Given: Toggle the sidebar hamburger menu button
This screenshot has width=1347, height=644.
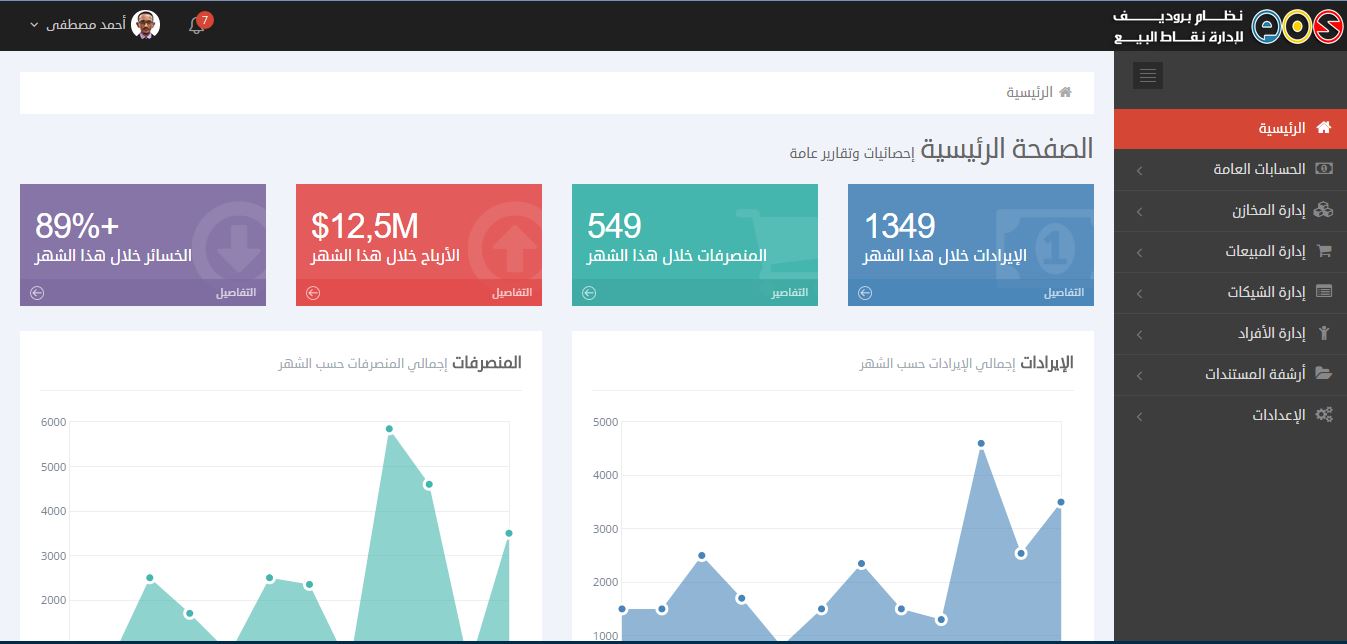Looking at the screenshot, I should point(1147,76).
